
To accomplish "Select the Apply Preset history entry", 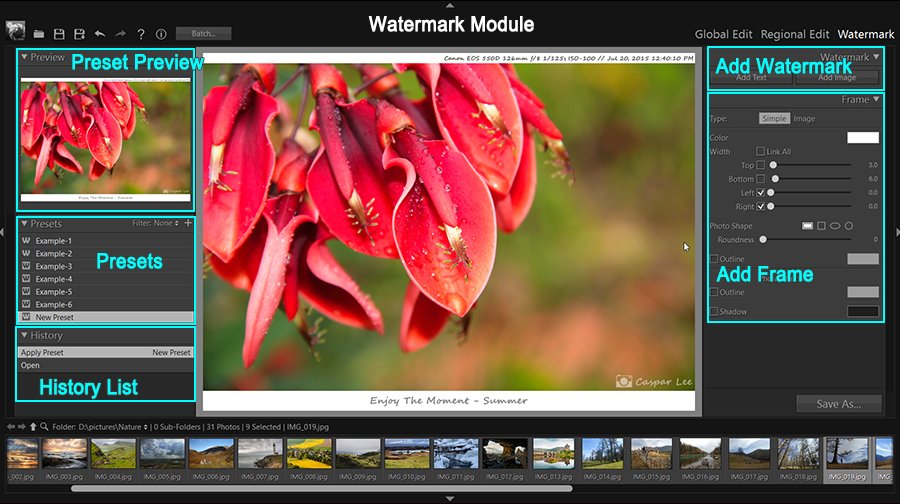I will [106, 352].
